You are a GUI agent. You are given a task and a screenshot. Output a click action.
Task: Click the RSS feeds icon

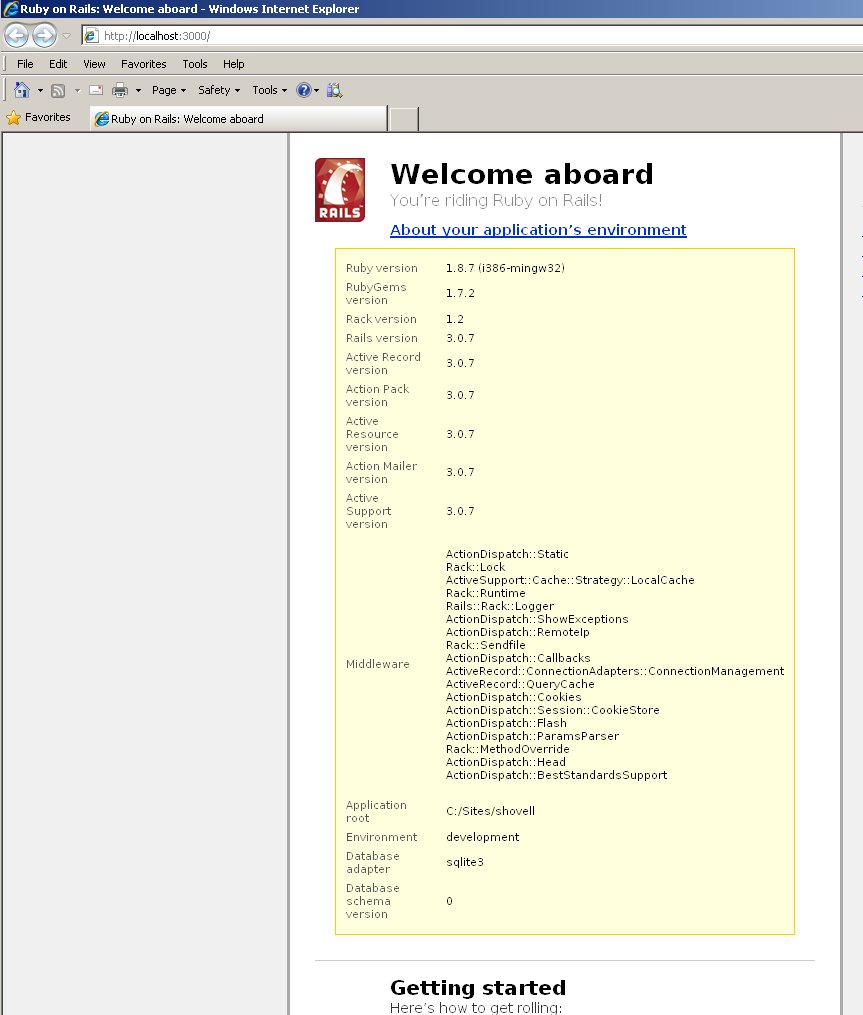click(x=58, y=90)
